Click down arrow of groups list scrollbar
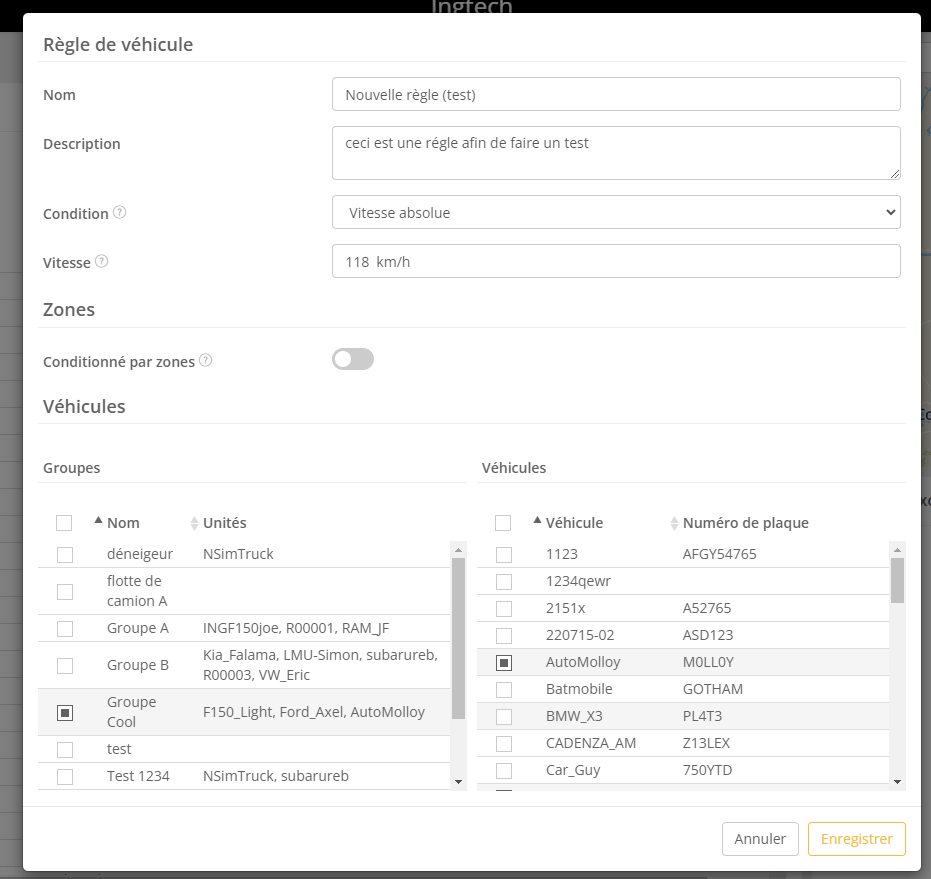 pos(458,781)
